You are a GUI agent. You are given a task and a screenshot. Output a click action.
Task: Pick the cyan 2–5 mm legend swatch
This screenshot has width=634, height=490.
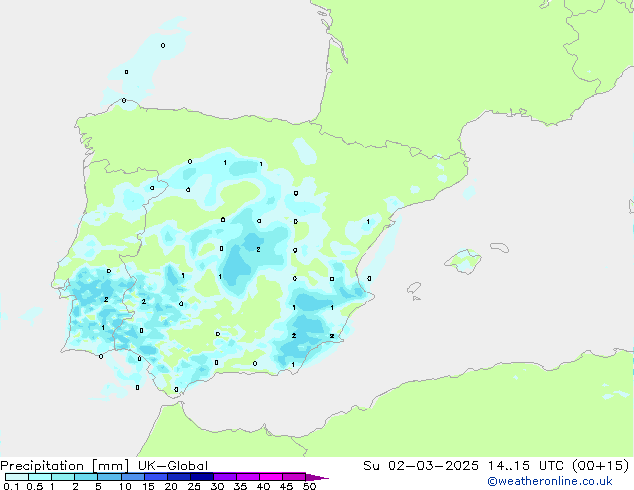tap(86, 477)
